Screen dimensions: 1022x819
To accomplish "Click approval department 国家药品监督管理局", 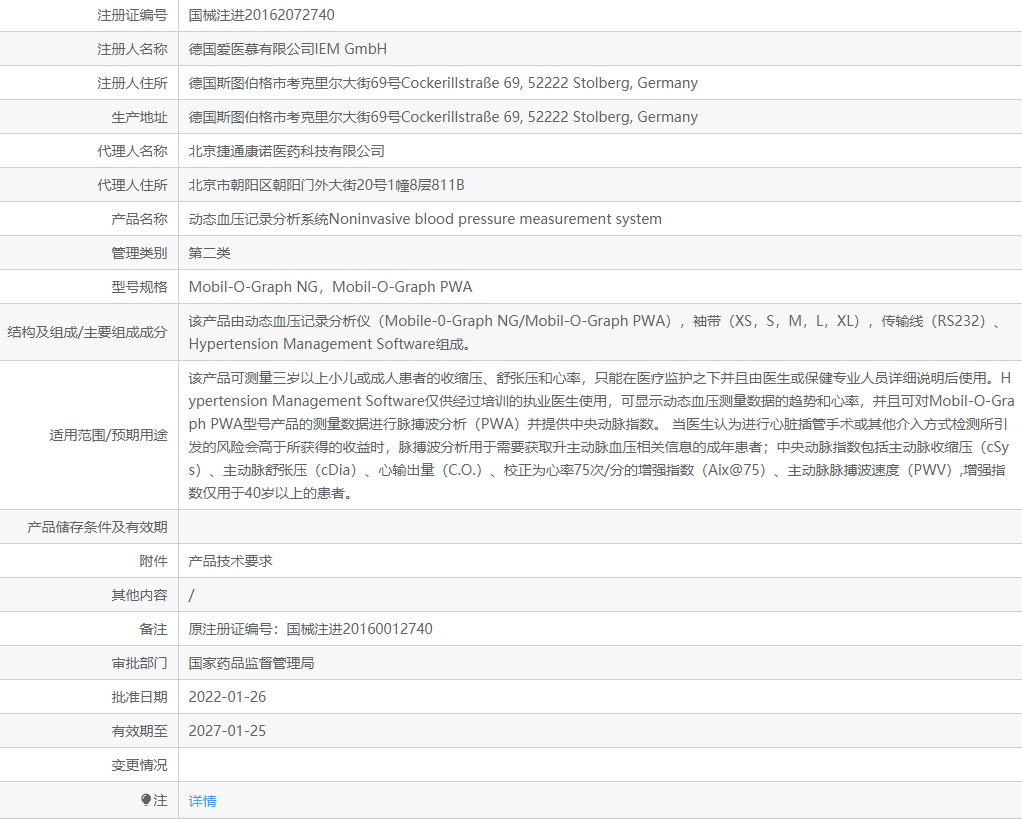I will (x=251, y=663).
